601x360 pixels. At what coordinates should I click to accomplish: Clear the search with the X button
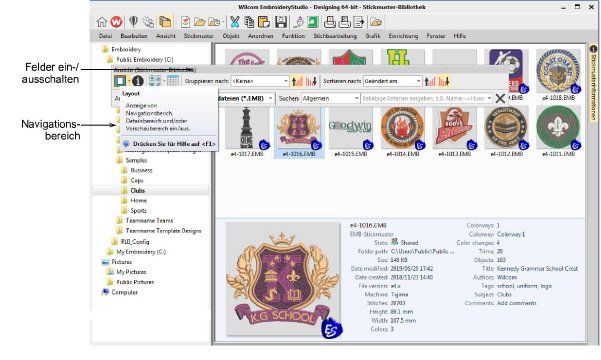pyautogui.click(x=500, y=99)
